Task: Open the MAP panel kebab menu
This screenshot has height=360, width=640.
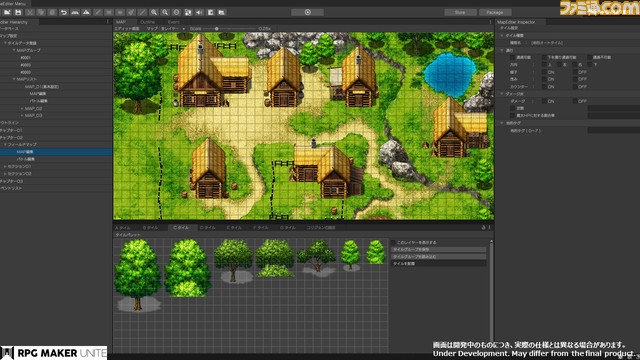Action: point(490,22)
